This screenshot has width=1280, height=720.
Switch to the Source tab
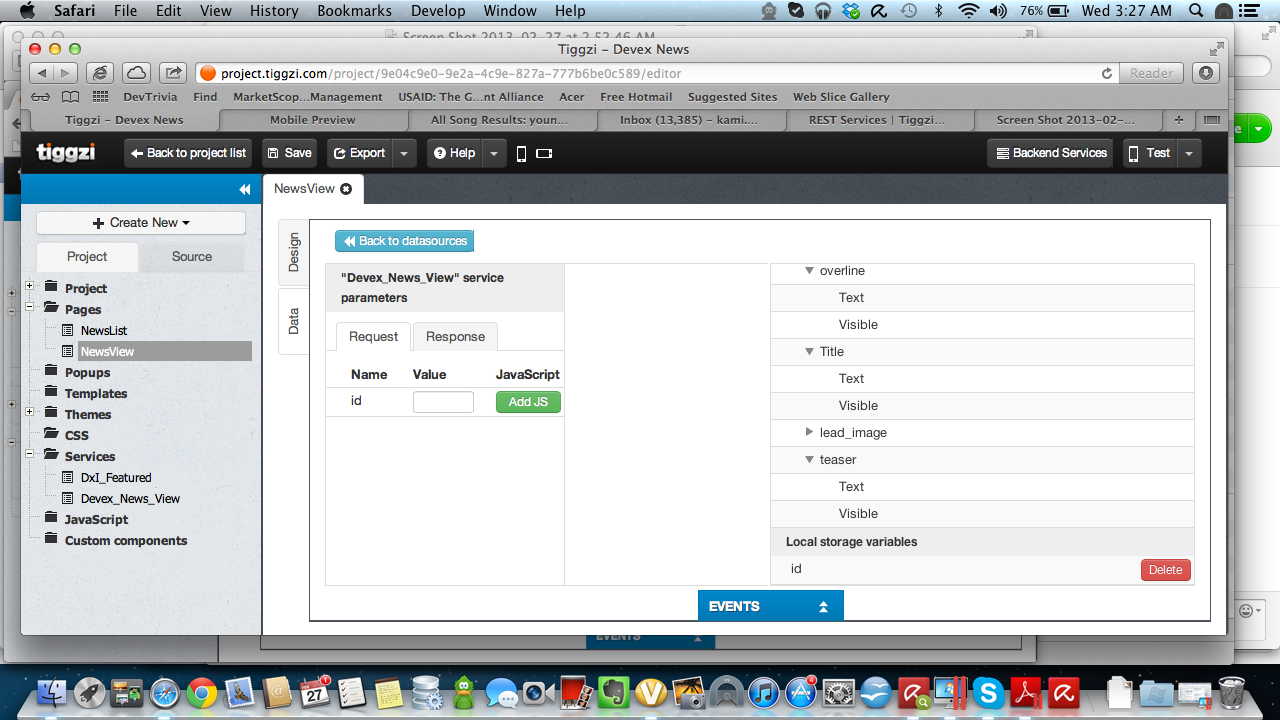(191, 257)
